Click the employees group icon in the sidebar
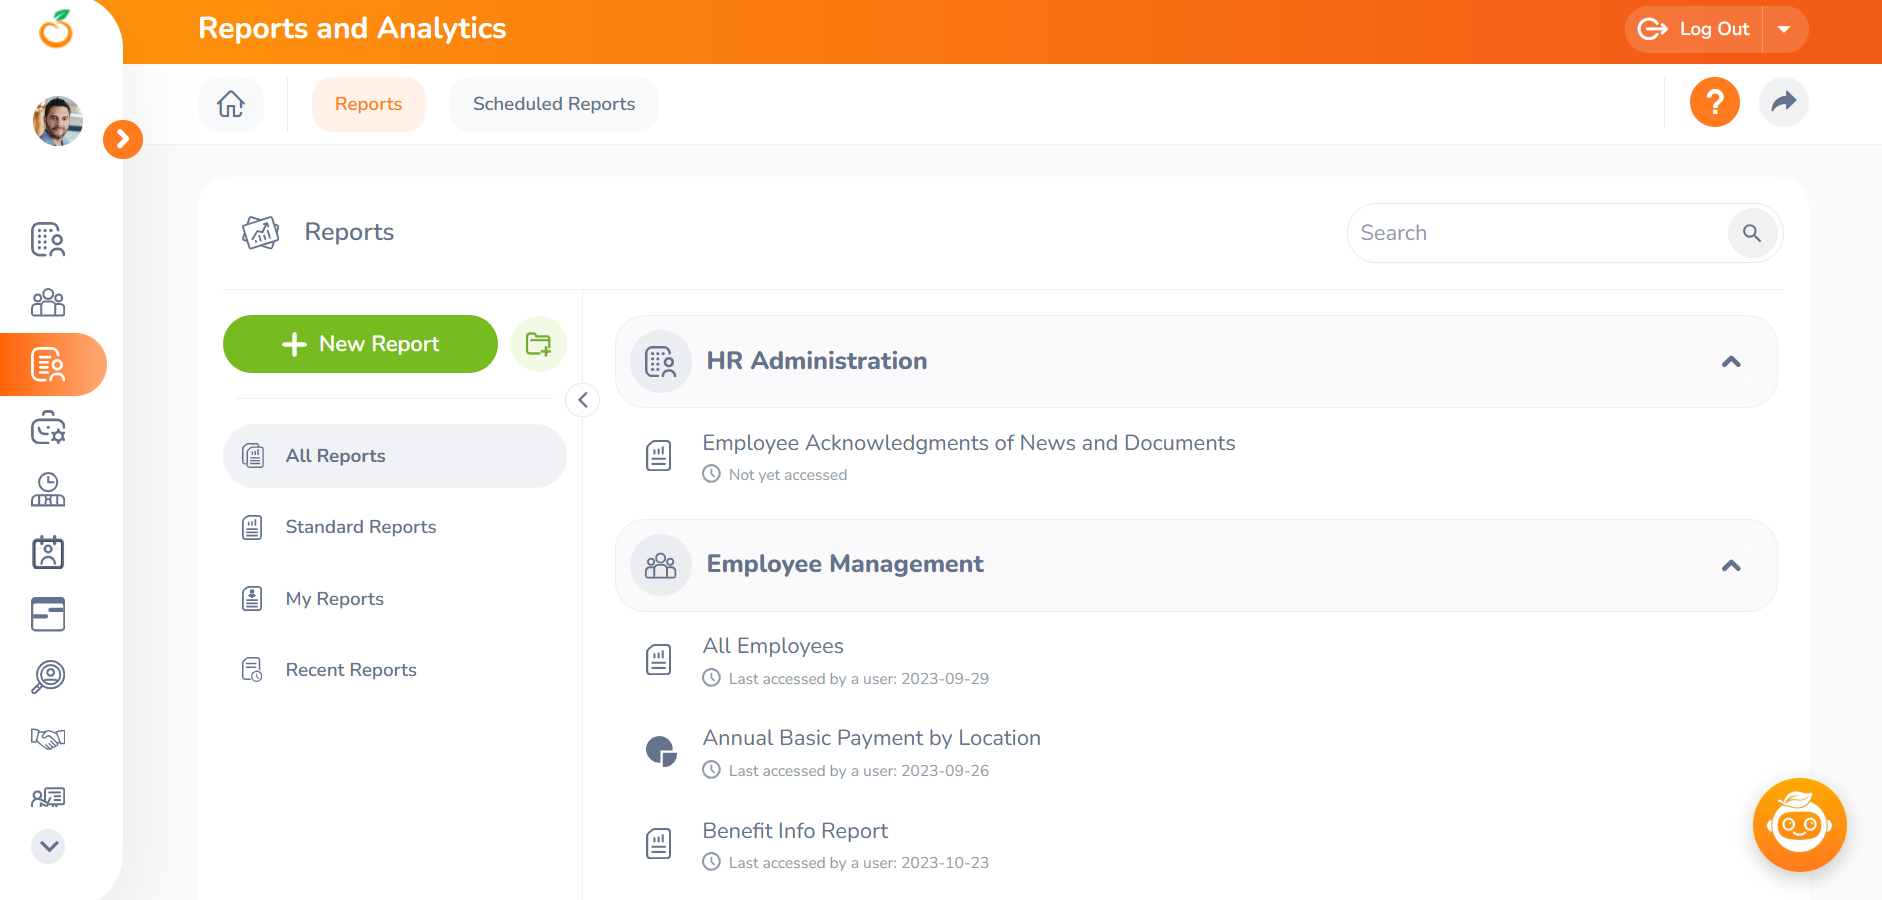Image resolution: width=1882 pixels, height=900 pixels. (x=48, y=302)
